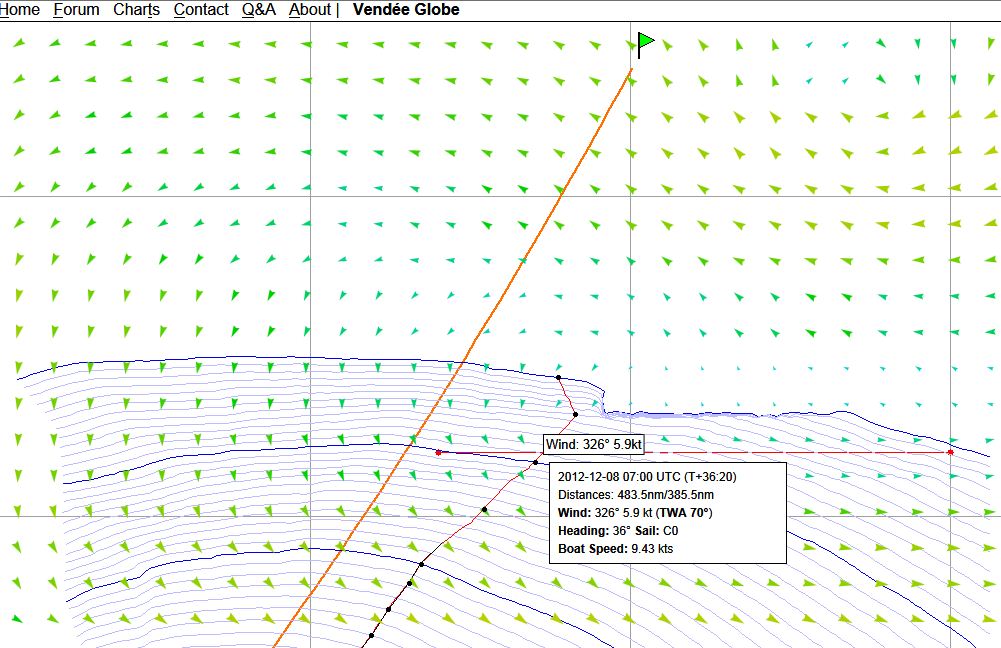This screenshot has width=1001, height=648.
Task: Click the green destination flag marker
Action: (x=645, y=42)
